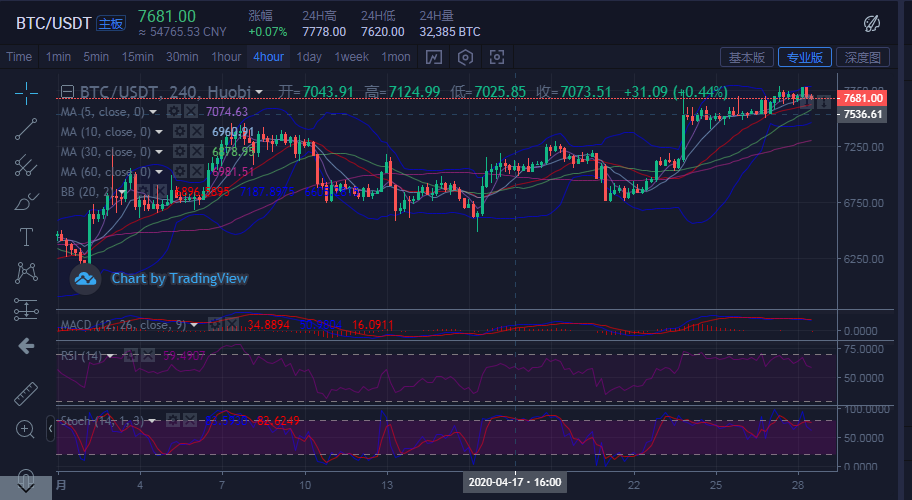Open the indicators chart icon in toolbar
This screenshot has height=500, width=912.
(x=434, y=57)
